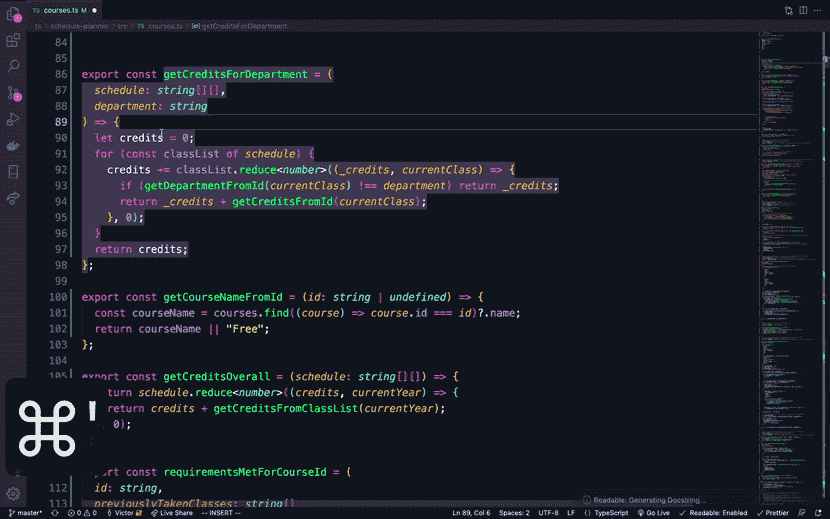Viewport: 830px width, 519px height.
Task: Open the Manage gear icon
Action: (13, 494)
